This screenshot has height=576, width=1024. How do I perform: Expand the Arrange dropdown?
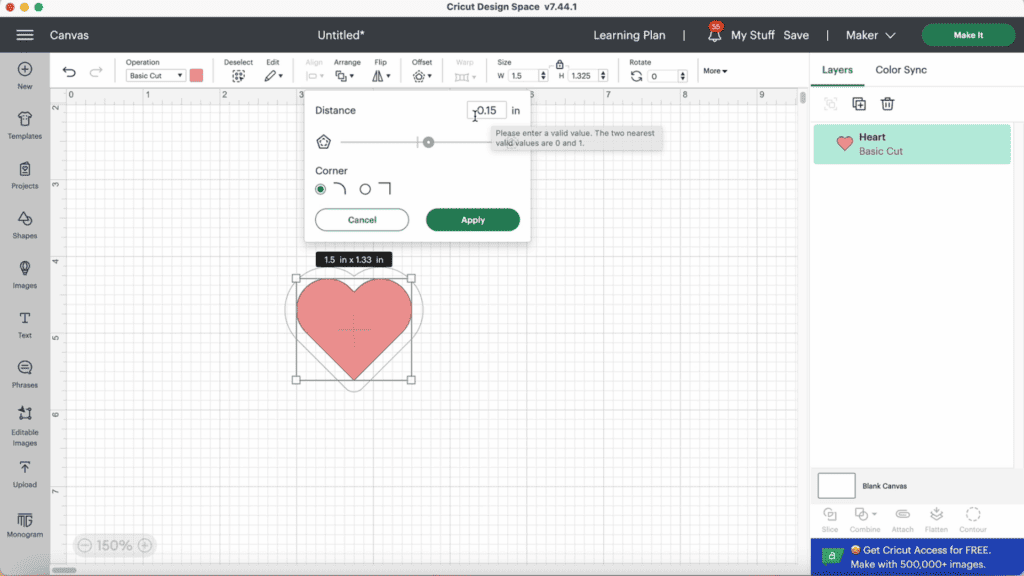tap(344, 76)
